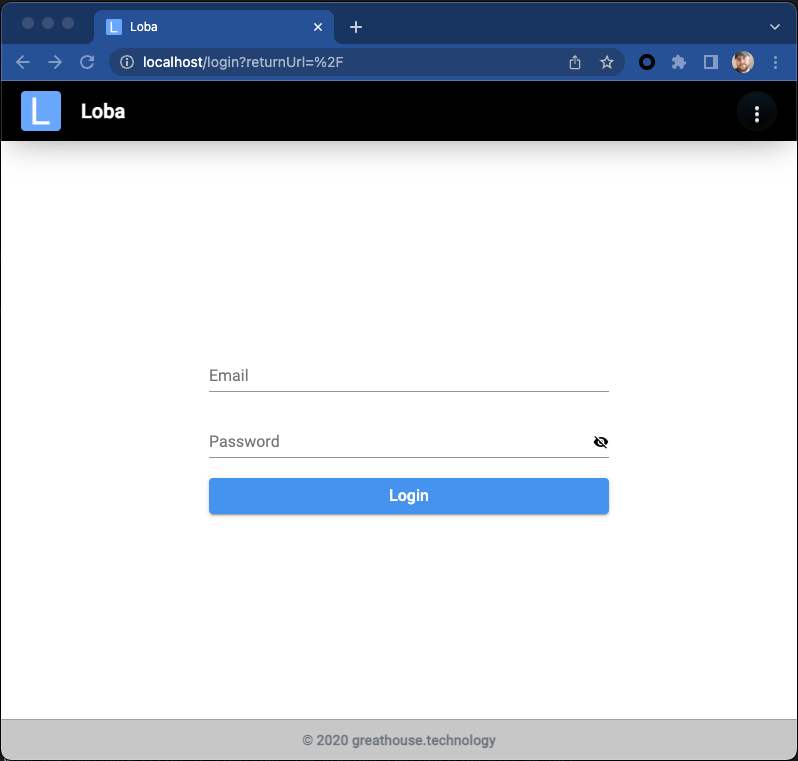This screenshot has width=798, height=761.
Task: Expand the tab search chevron
Action: (x=775, y=27)
